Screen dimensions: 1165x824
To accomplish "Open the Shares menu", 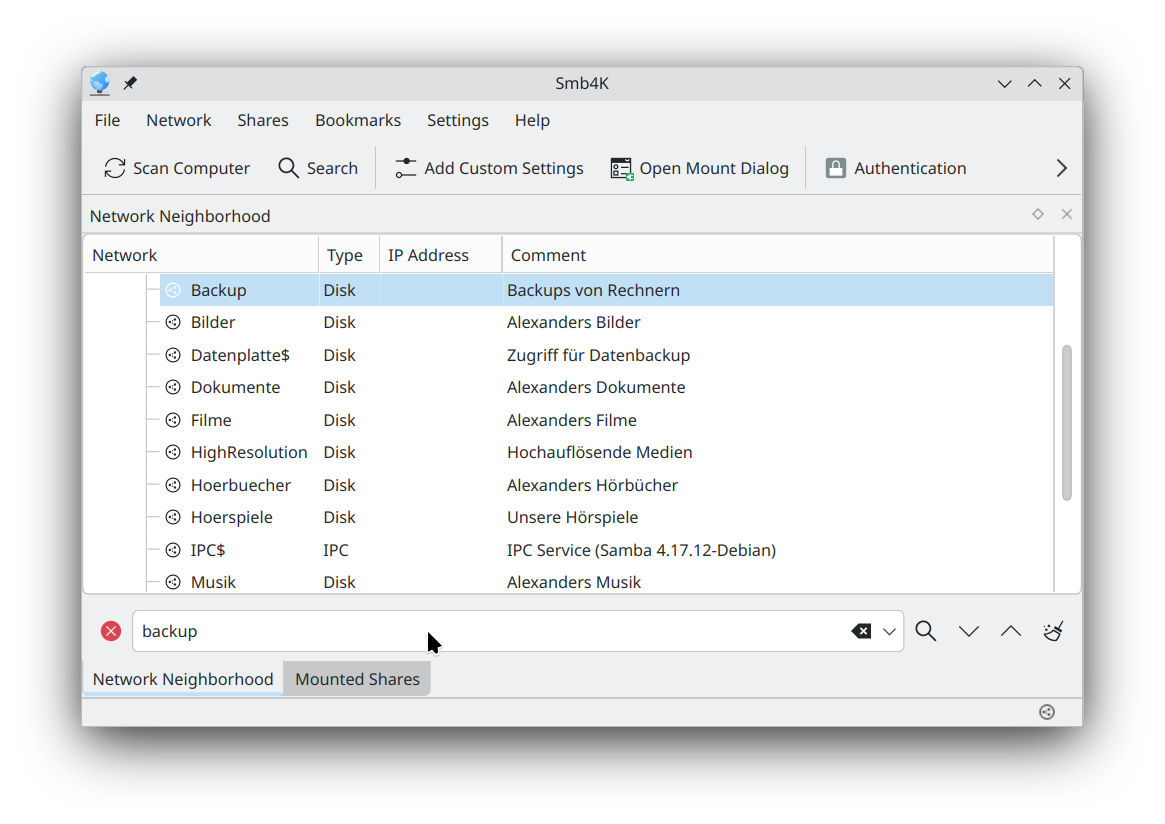I will click(x=262, y=120).
